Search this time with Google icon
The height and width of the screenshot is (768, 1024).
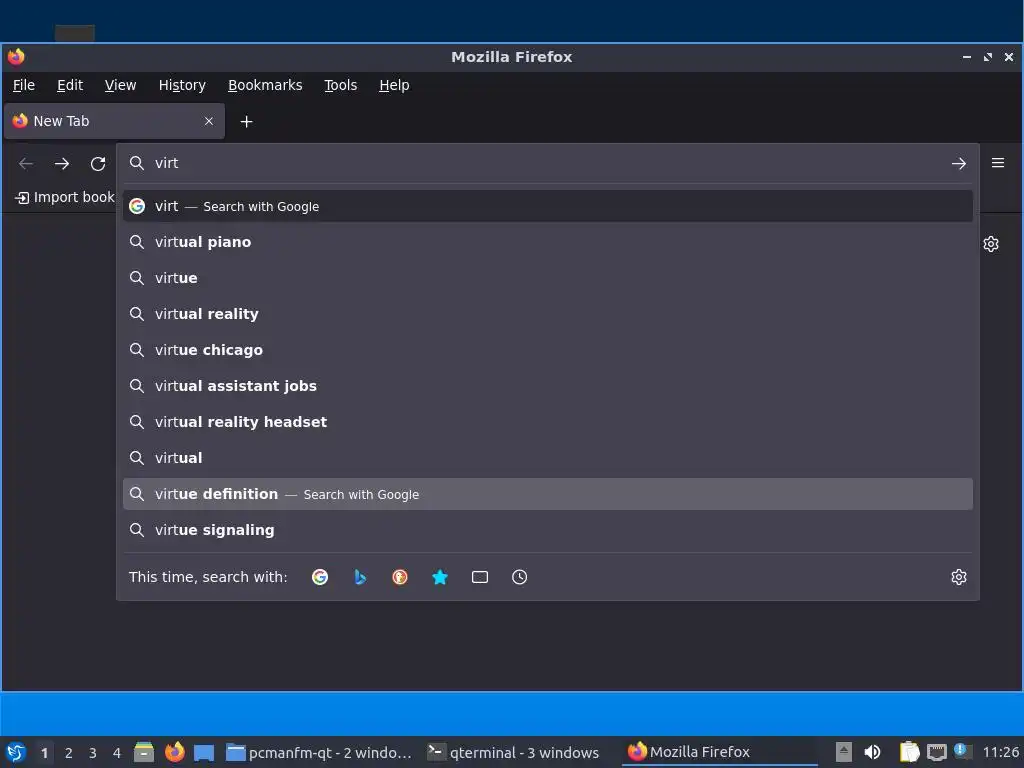click(320, 577)
